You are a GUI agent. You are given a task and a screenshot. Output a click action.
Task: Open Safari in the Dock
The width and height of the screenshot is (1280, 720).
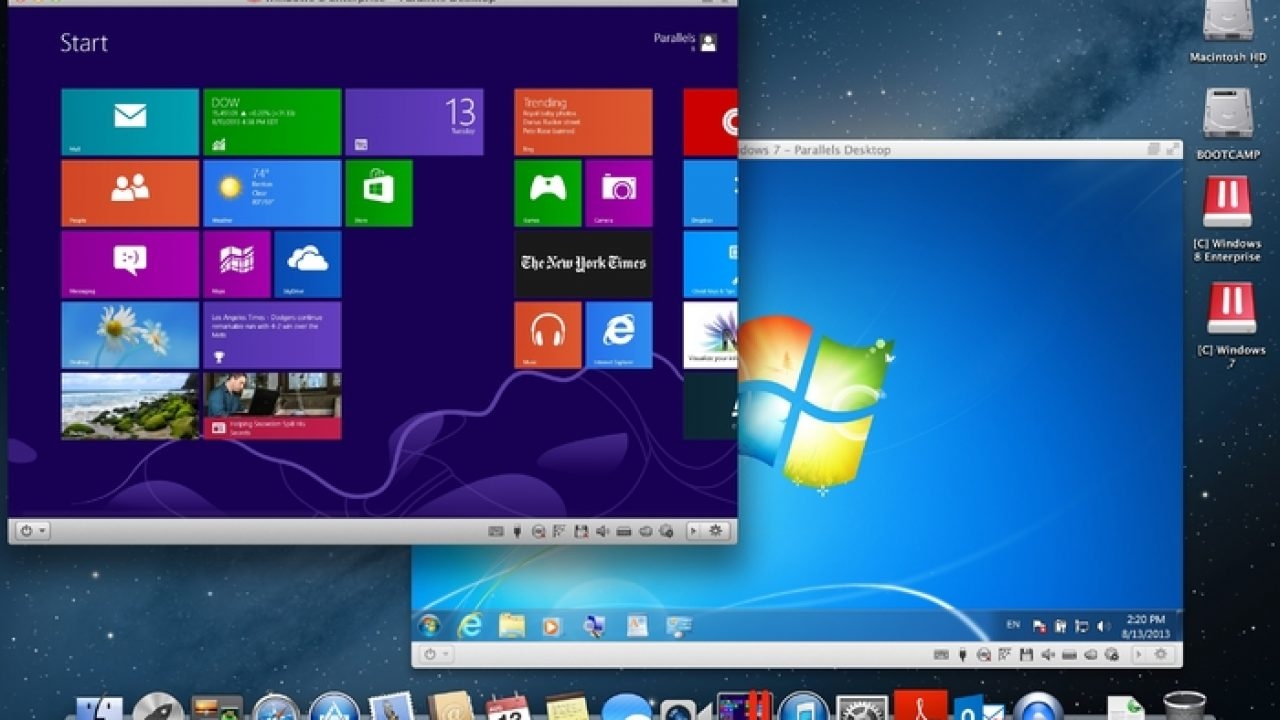[275, 708]
